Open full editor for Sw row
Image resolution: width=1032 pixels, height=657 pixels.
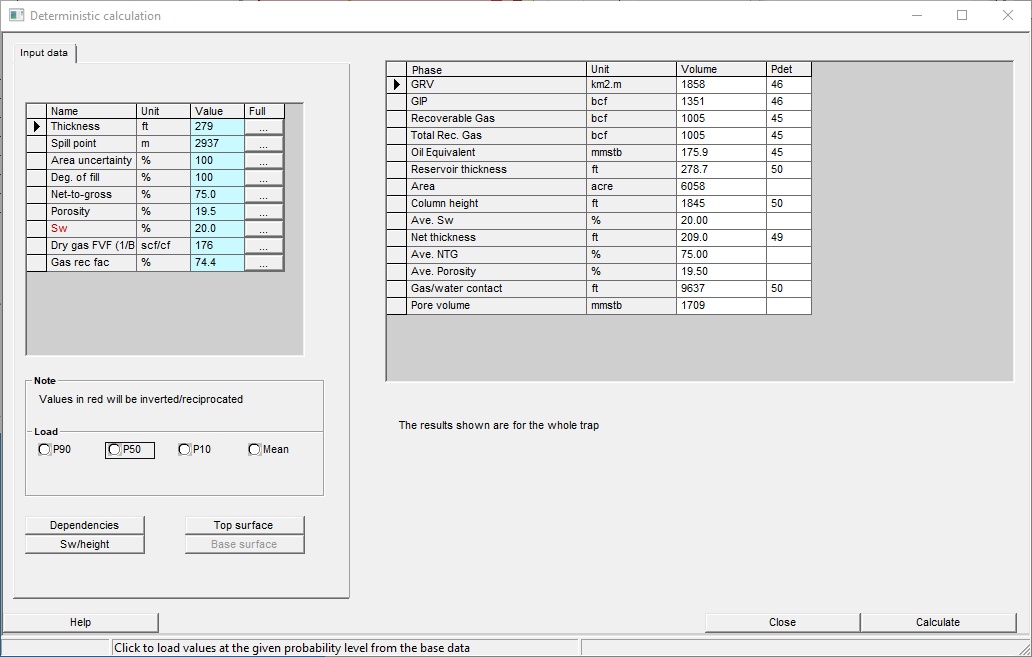pyautogui.click(x=263, y=230)
